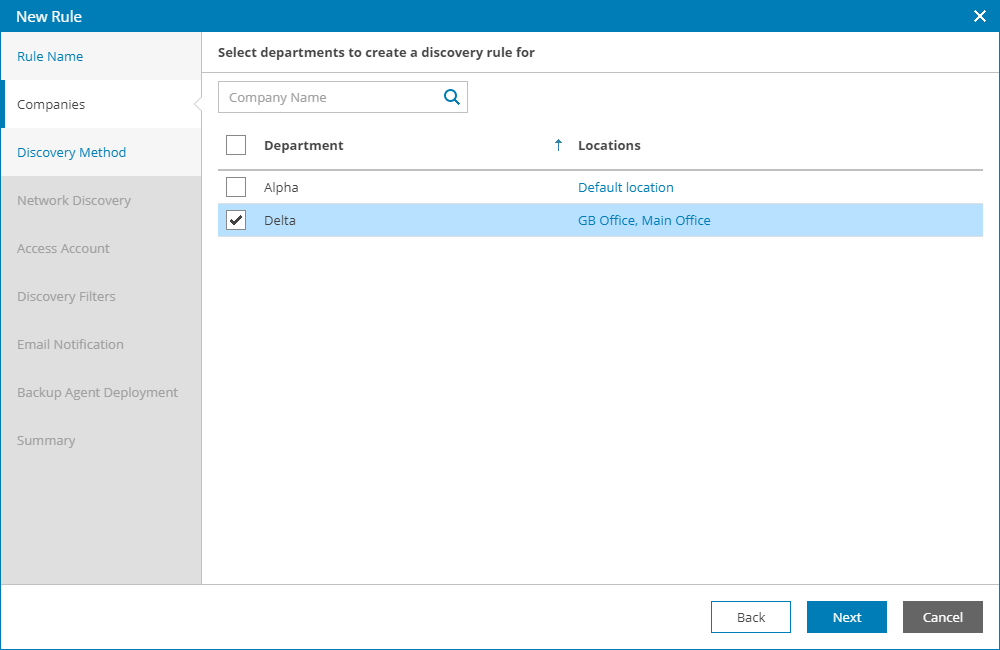Toggle the Department sort arrow
This screenshot has height=650, width=1000.
[x=558, y=145]
